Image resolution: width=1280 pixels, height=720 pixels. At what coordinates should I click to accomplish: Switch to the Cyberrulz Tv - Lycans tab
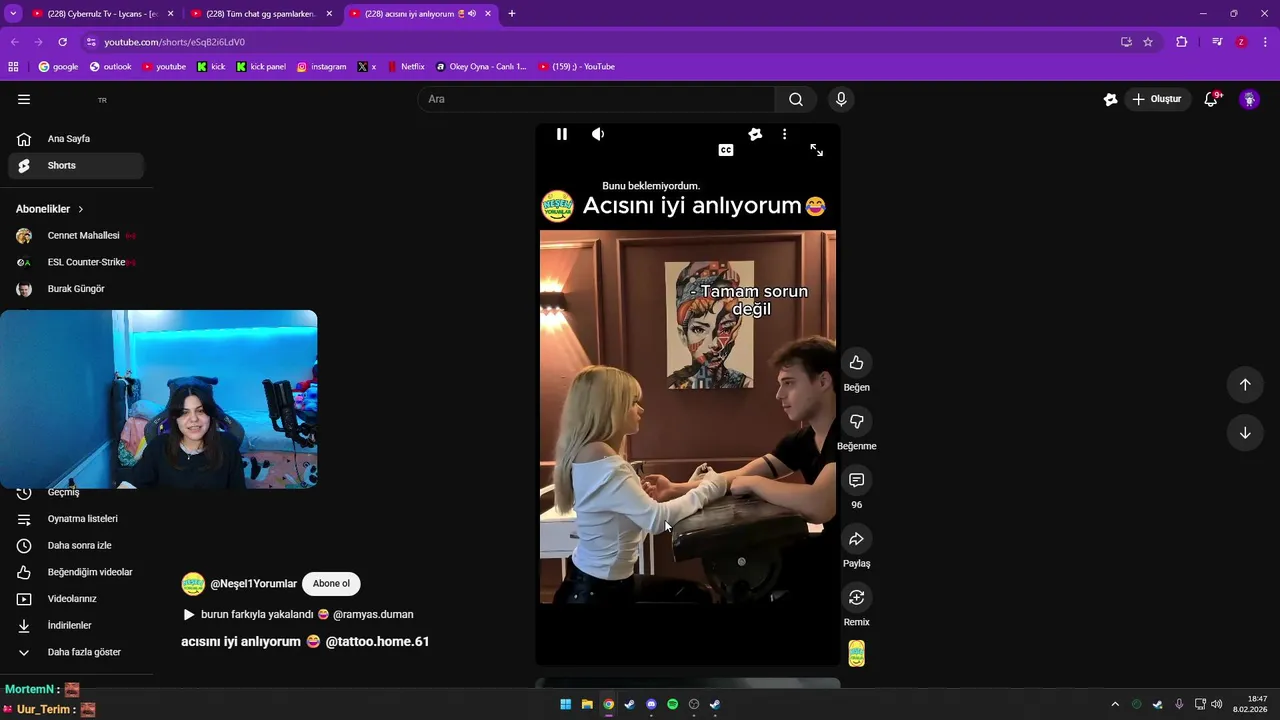point(102,14)
